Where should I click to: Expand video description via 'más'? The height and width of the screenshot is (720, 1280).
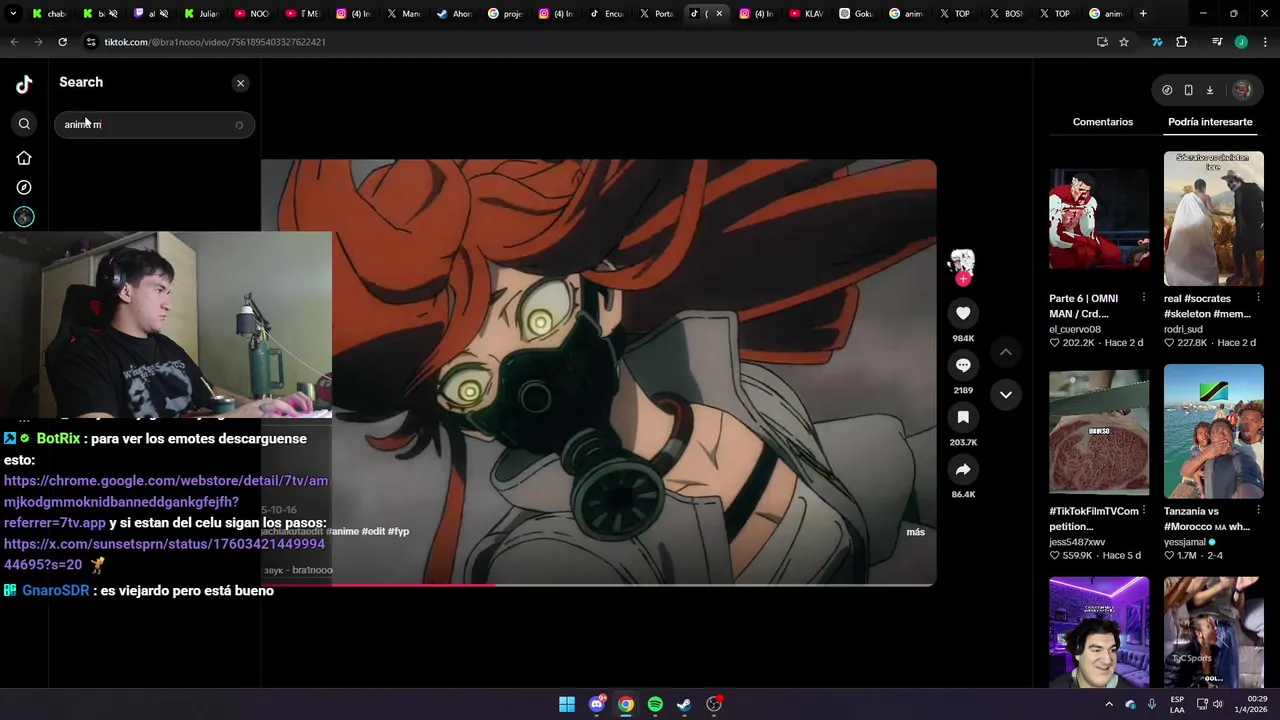(915, 532)
